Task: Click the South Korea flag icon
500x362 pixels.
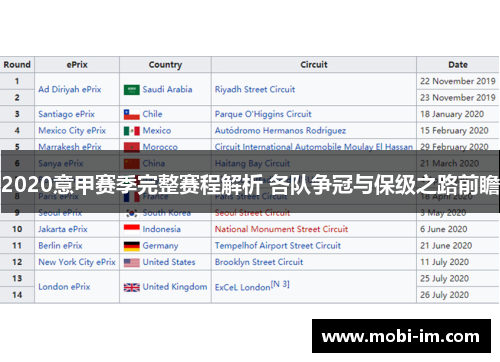Action: [x=132, y=213]
